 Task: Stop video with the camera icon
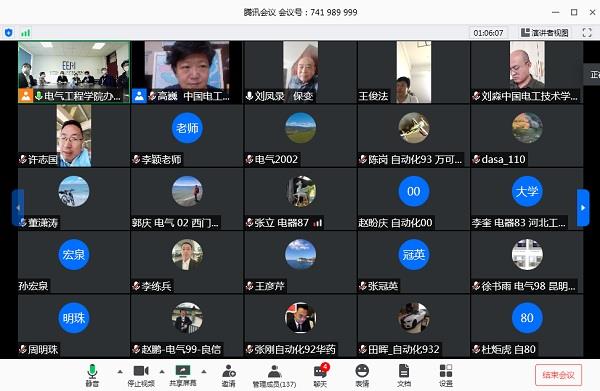[141, 375]
